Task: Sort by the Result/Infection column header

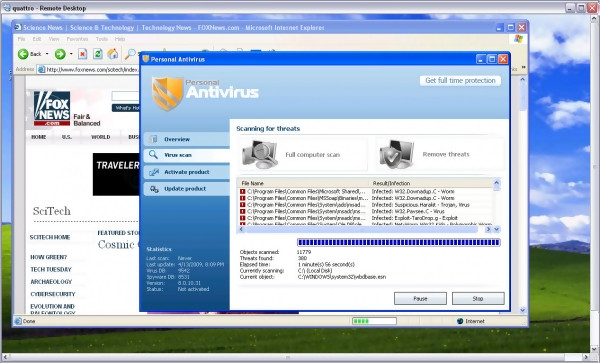Action: 430,183
